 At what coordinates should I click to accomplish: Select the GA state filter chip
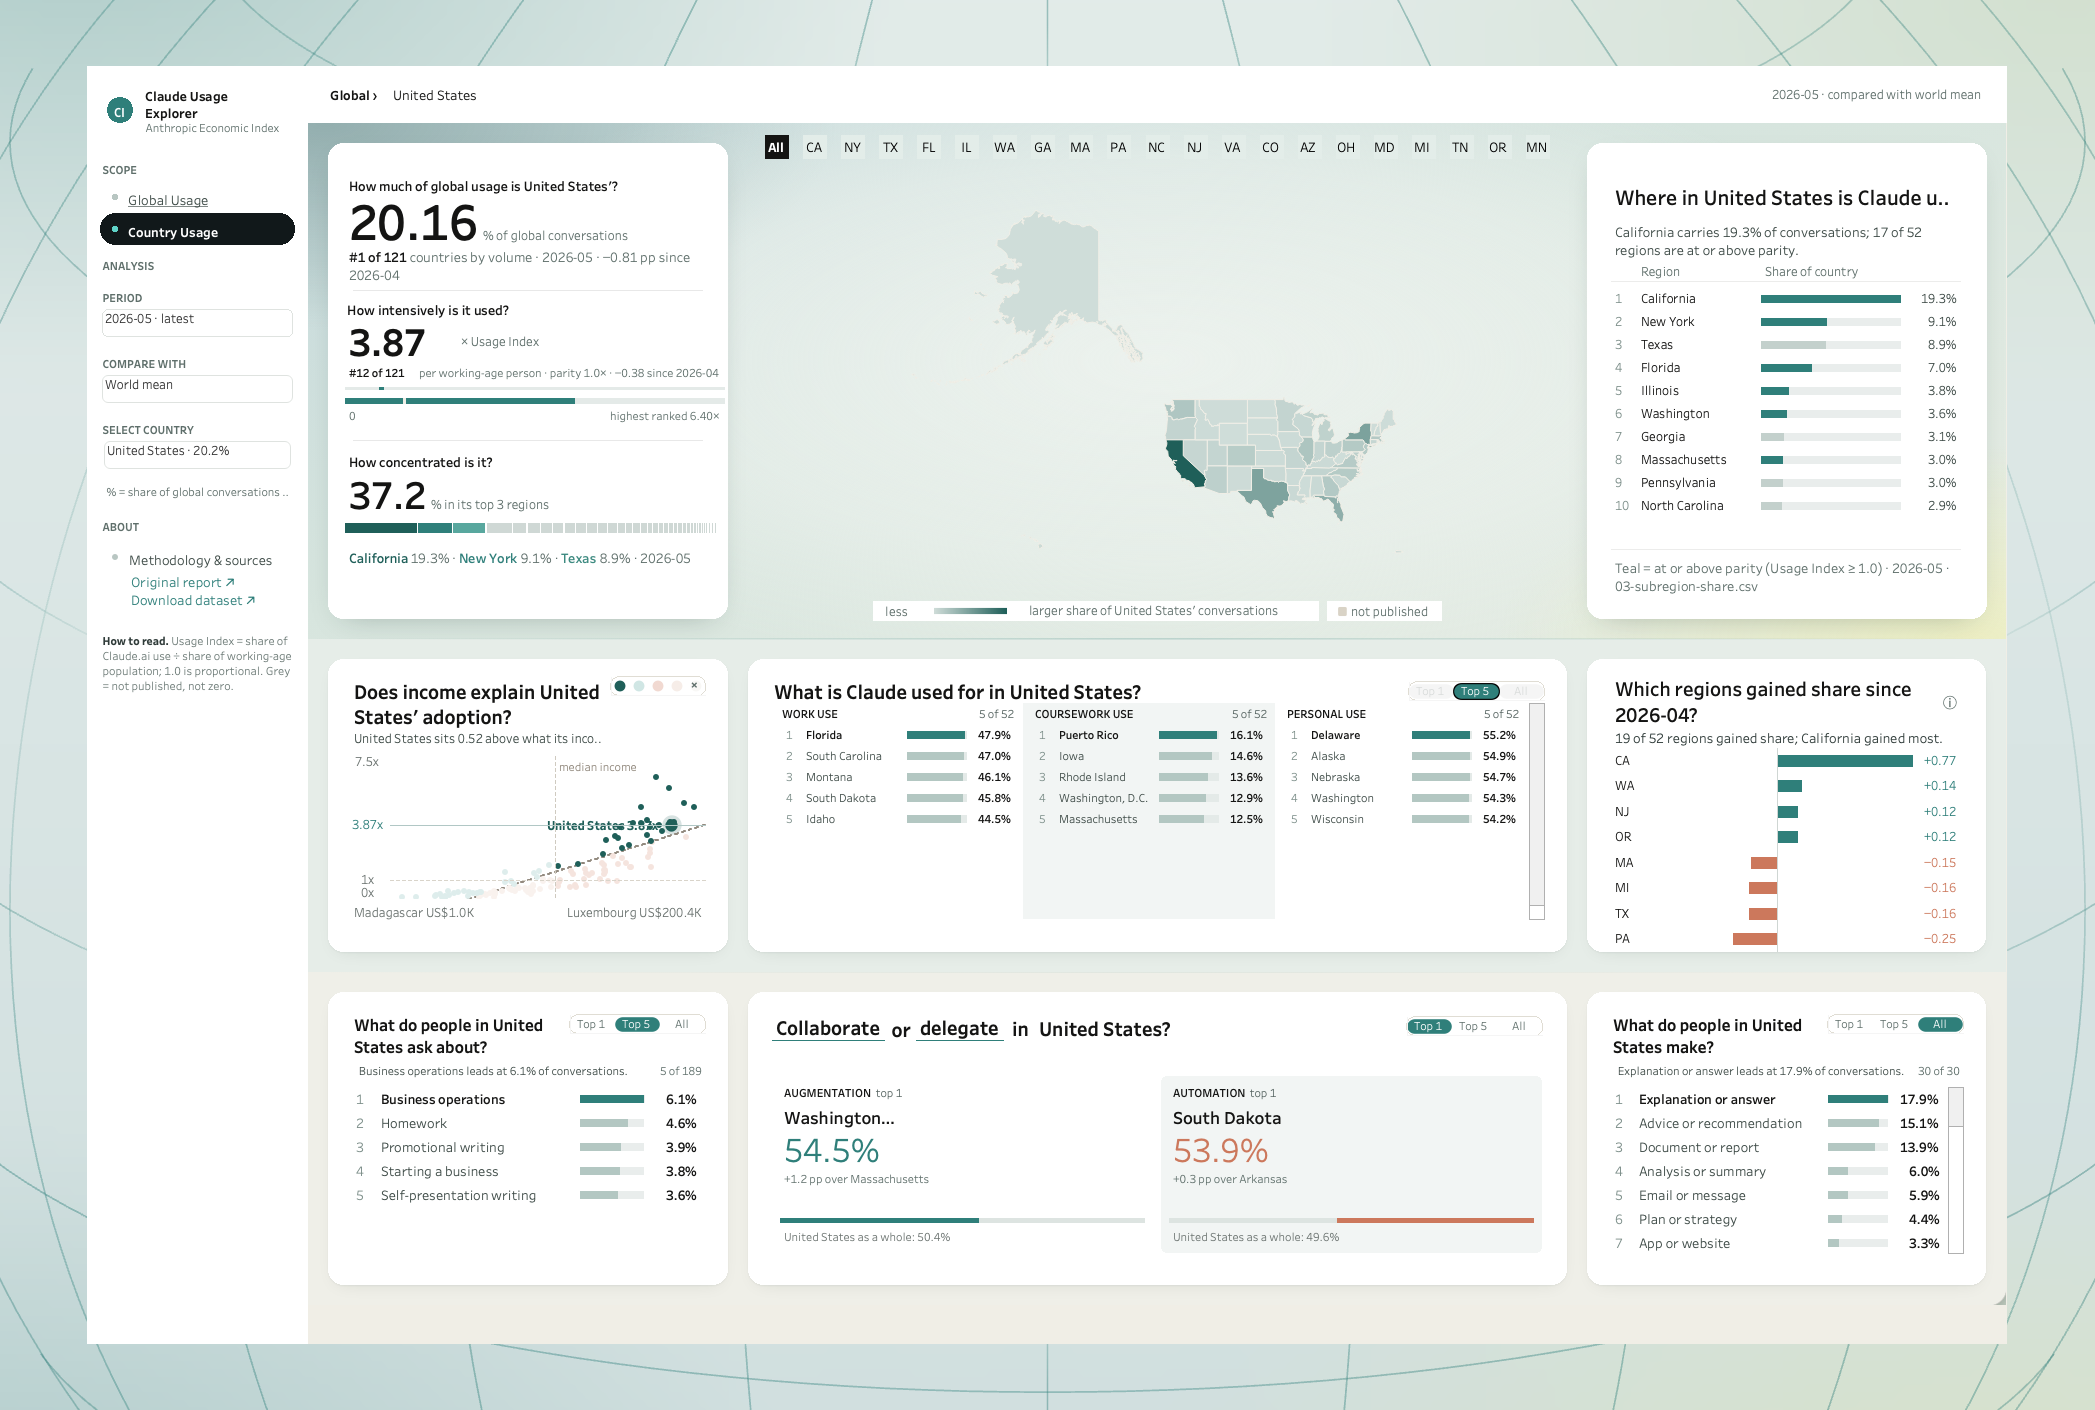pos(1042,147)
